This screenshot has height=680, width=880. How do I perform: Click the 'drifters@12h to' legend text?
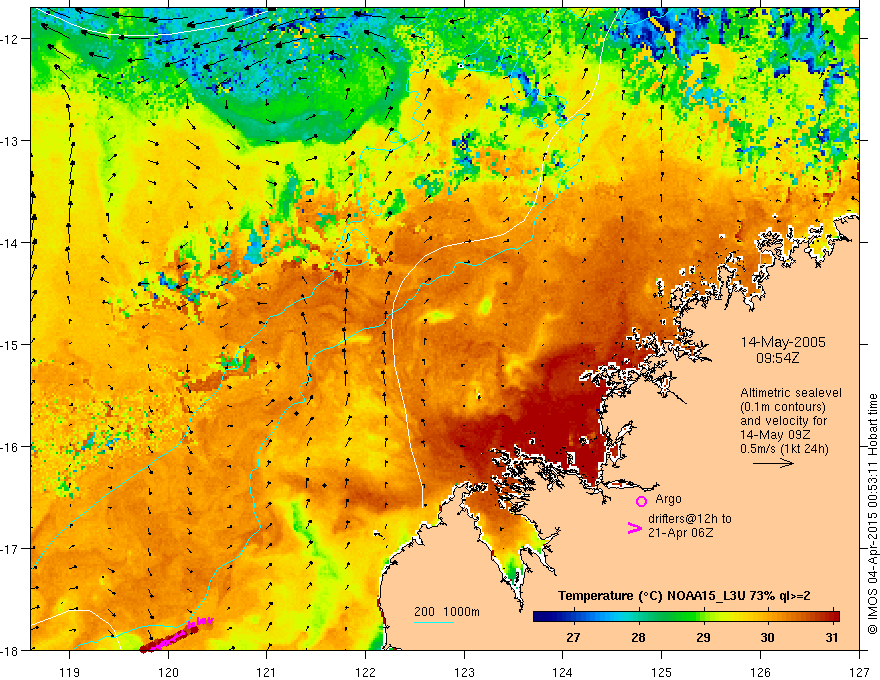point(690,519)
